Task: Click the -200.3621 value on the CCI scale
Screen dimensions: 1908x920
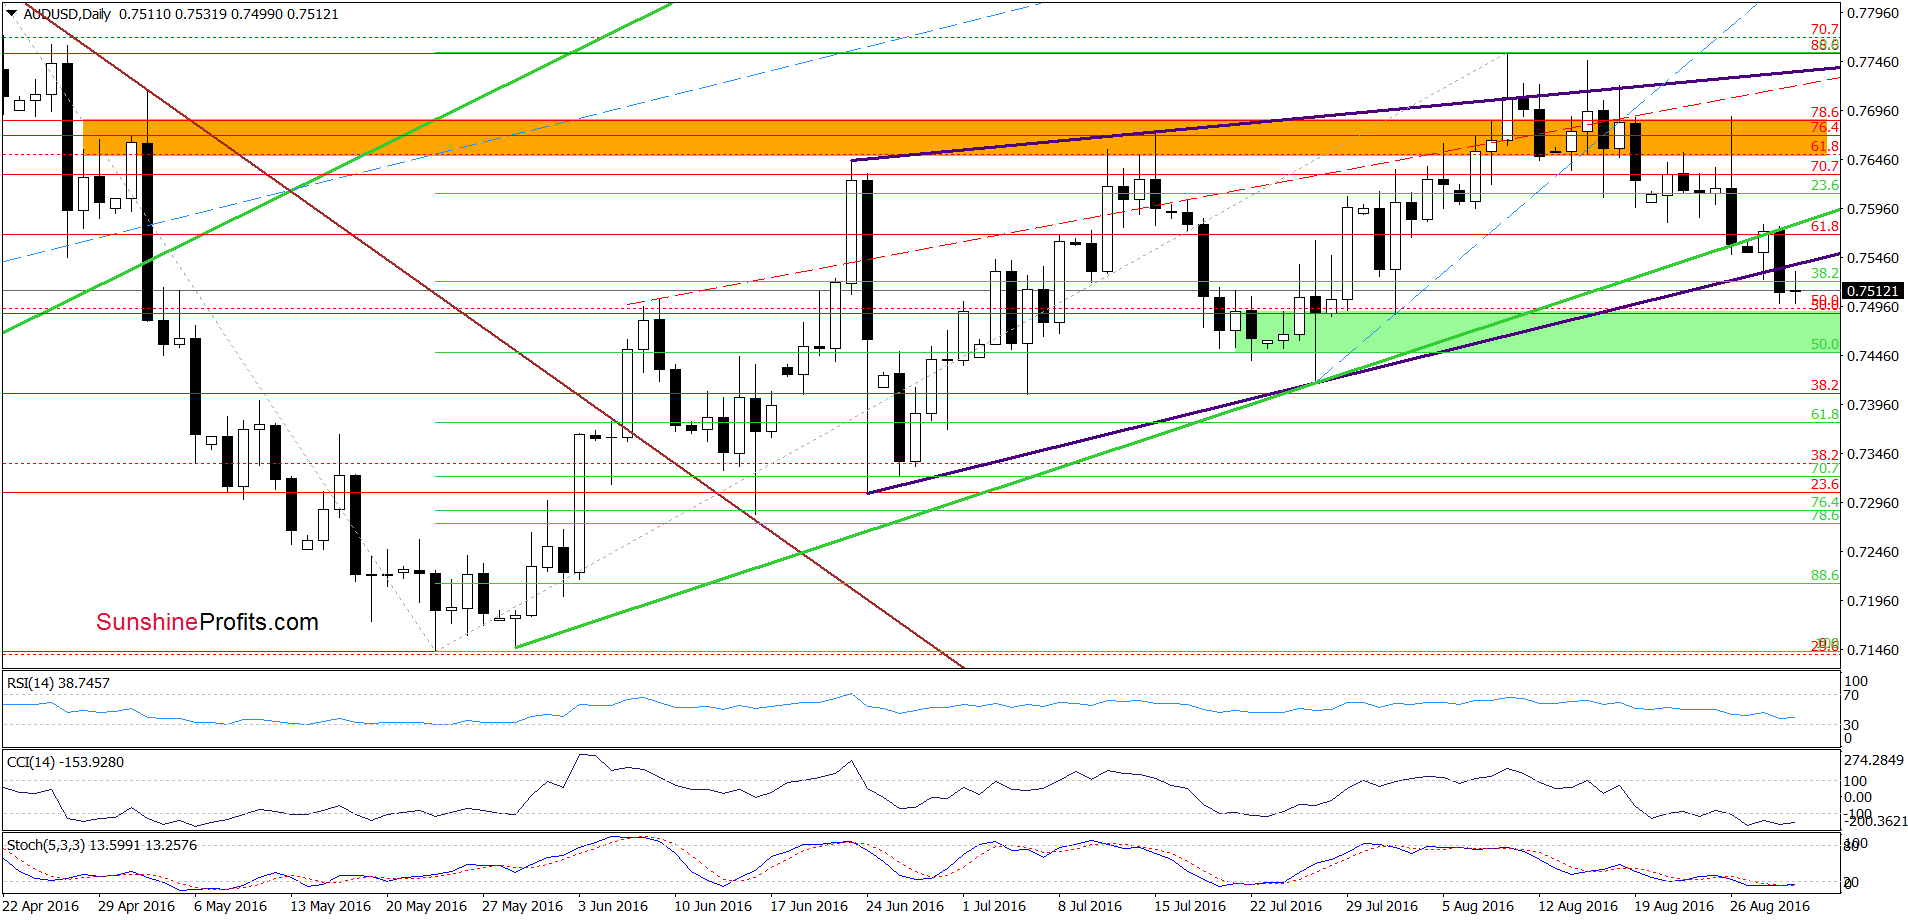Action: click(x=1876, y=821)
